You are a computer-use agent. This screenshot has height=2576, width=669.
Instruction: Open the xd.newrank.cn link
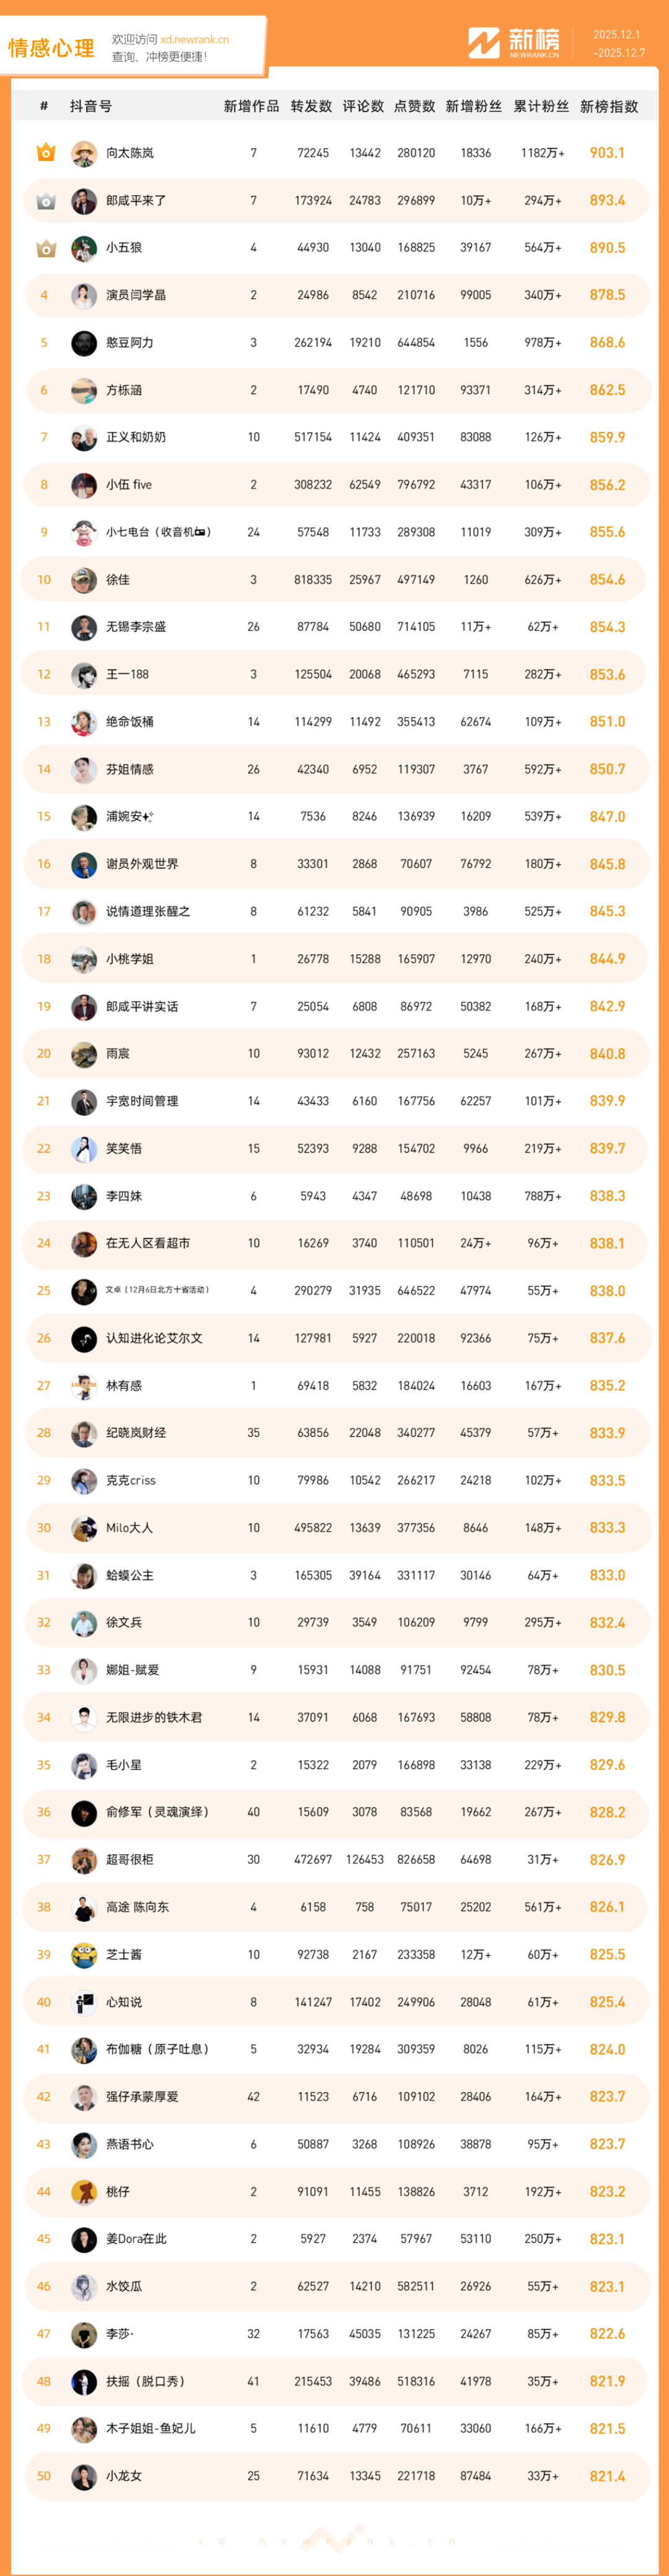[194, 40]
